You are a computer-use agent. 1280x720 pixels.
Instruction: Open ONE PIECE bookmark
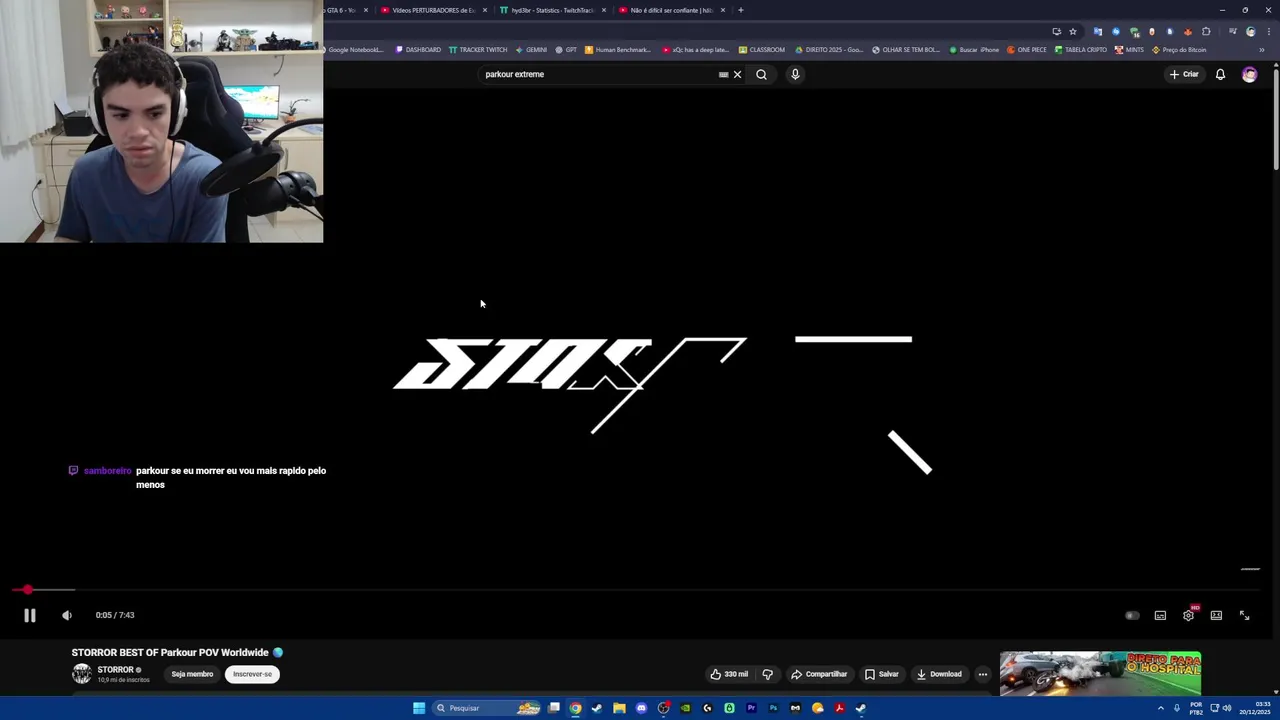1027,50
